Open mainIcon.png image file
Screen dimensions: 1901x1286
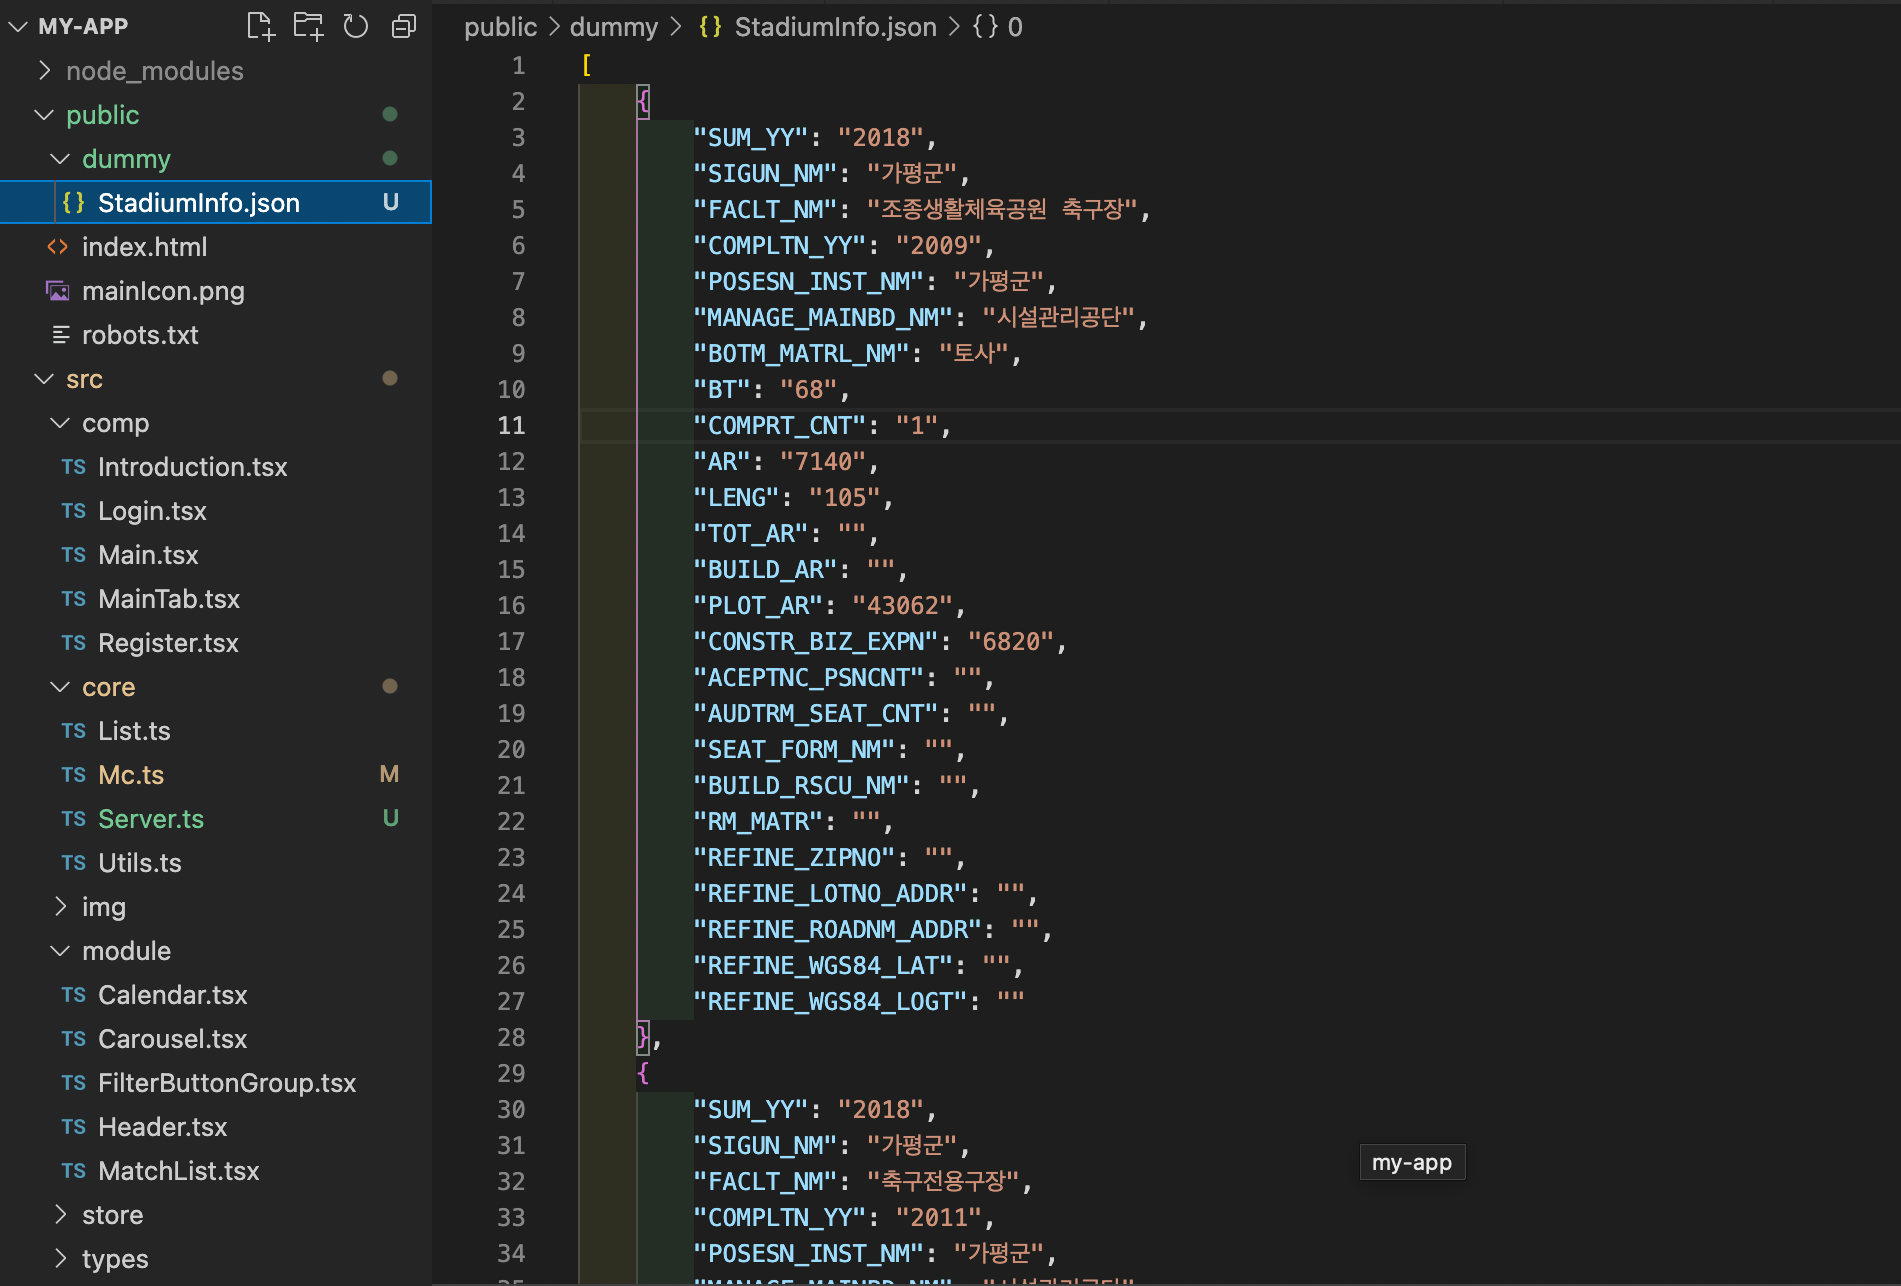(163, 291)
